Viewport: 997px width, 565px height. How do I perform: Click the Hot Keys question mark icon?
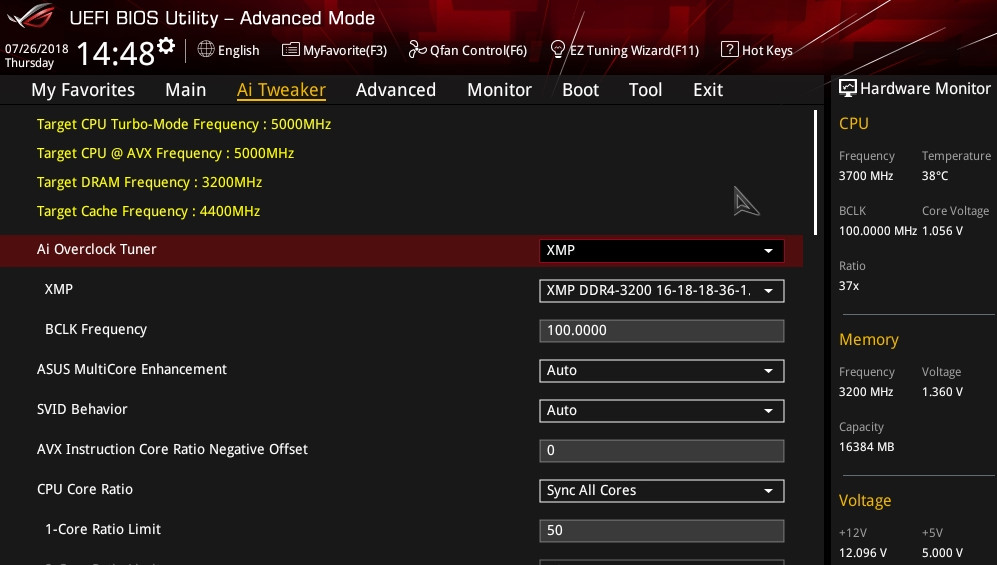729,49
